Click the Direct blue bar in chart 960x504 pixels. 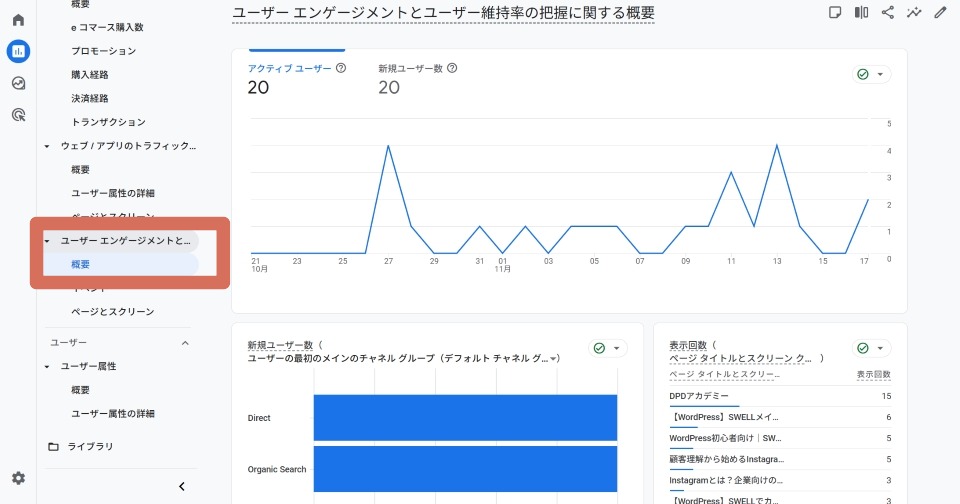click(x=465, y=417)
